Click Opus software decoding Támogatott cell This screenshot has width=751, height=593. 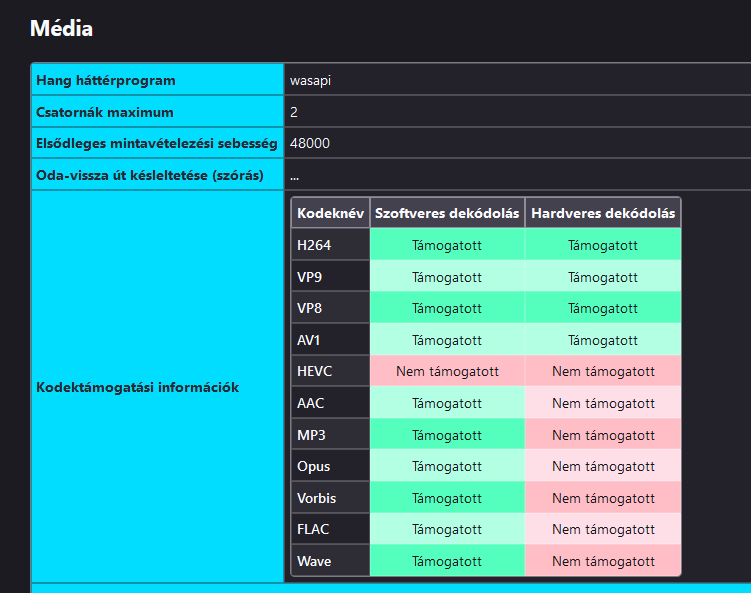[447, 466]
